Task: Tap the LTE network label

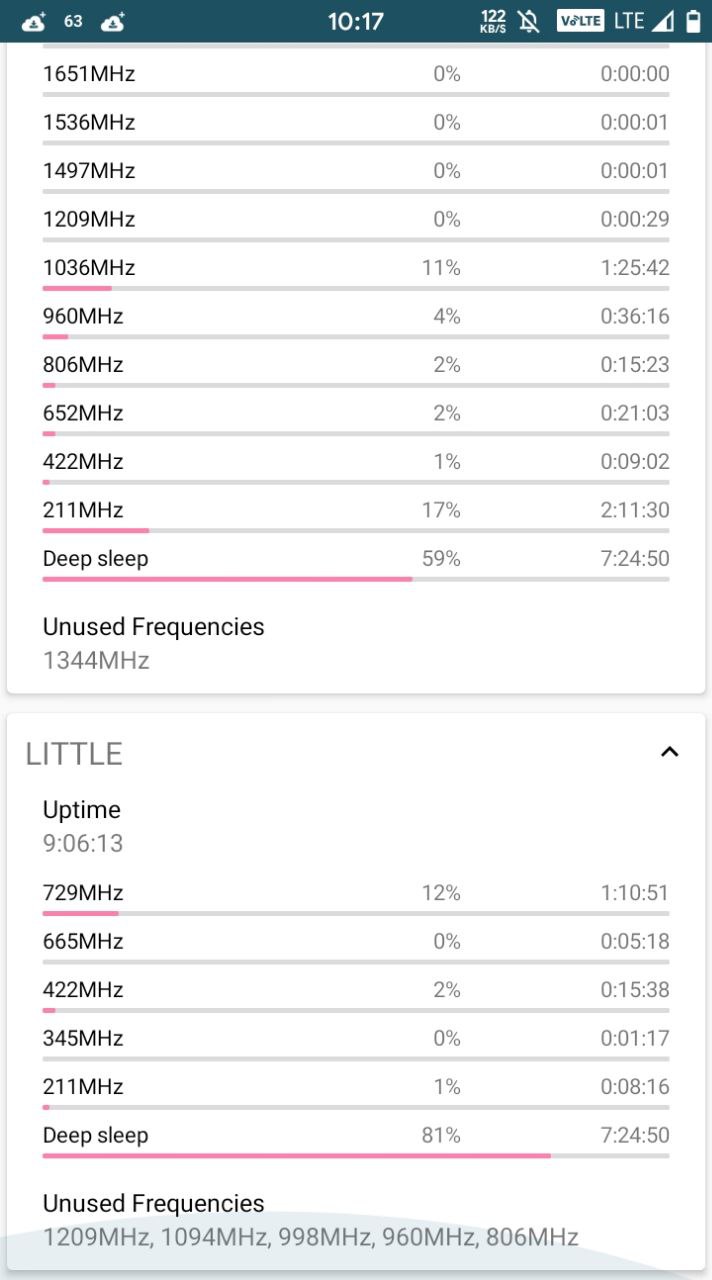Action: coord(628,21)
